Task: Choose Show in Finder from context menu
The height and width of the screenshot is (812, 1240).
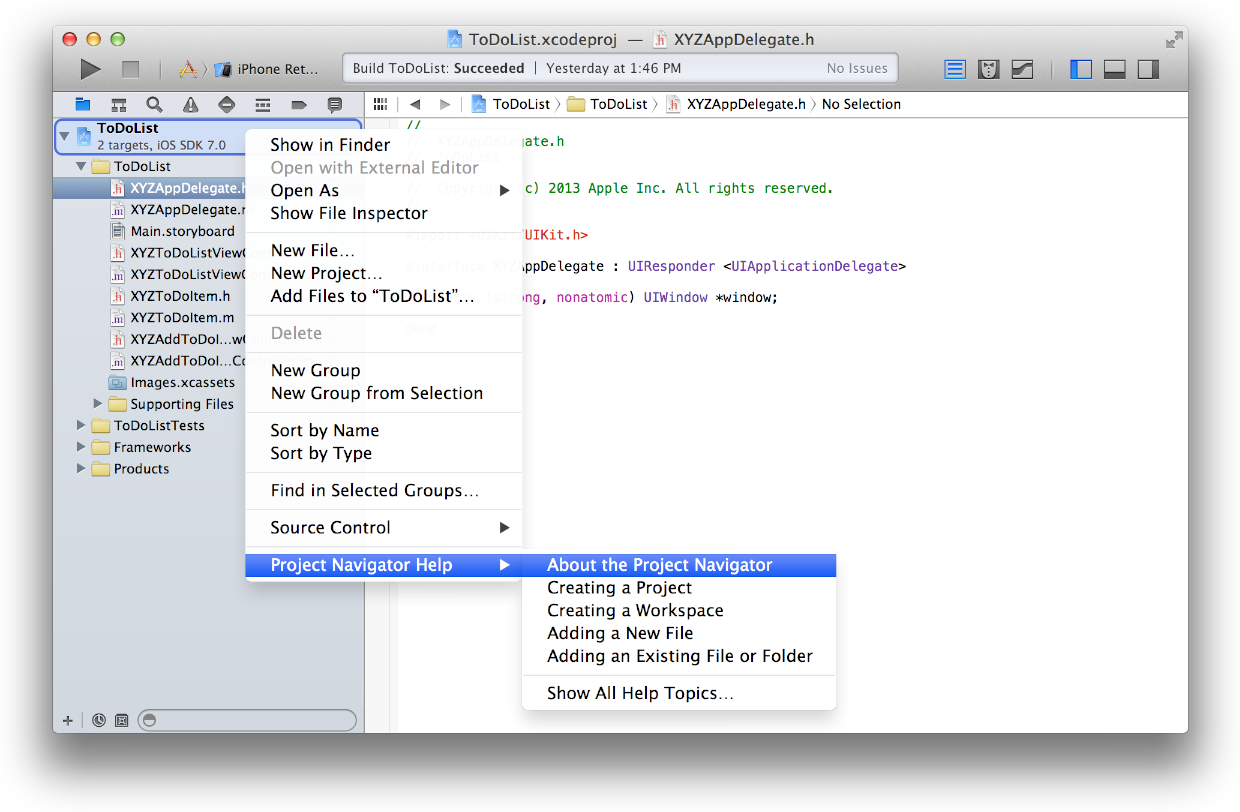Action: coord(384,145)
